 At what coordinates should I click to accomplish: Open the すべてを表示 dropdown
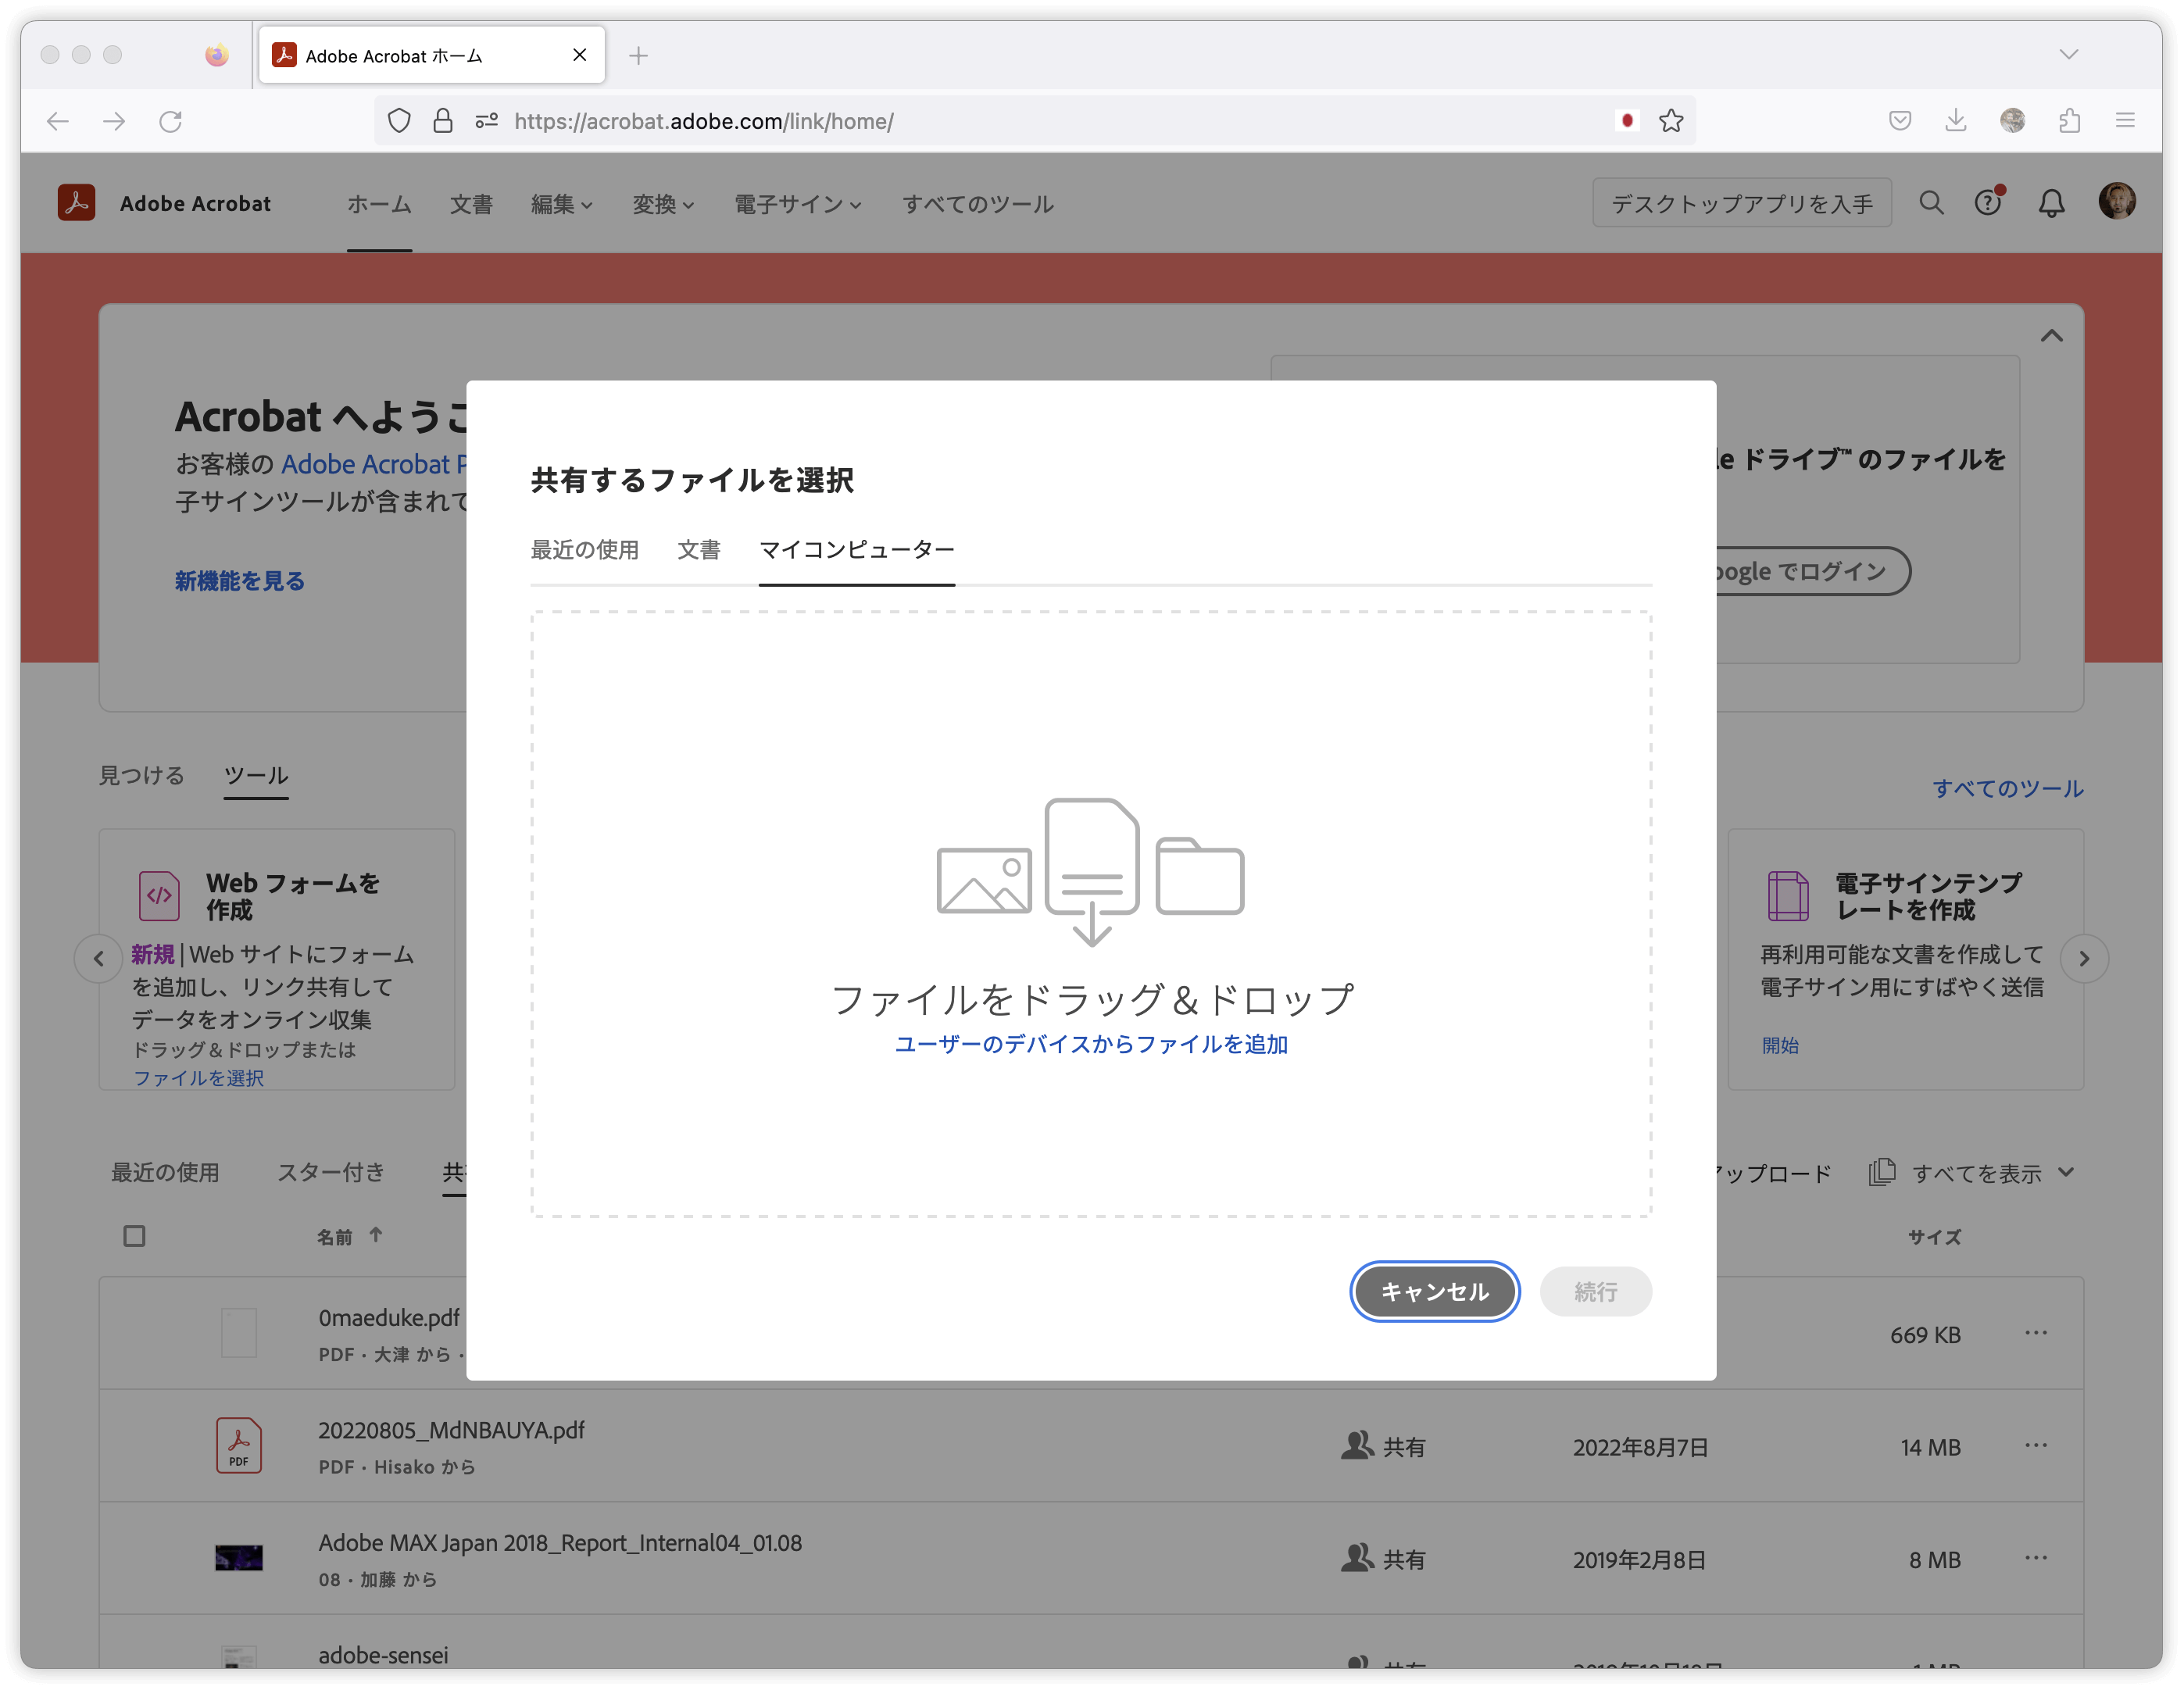point(1972,1172)
